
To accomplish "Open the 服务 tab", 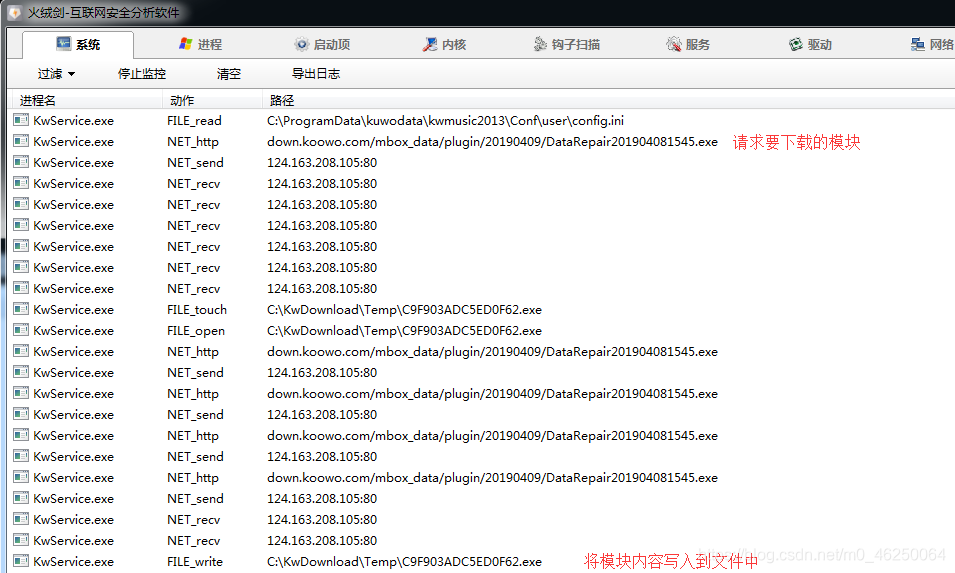I will [688, 44].
